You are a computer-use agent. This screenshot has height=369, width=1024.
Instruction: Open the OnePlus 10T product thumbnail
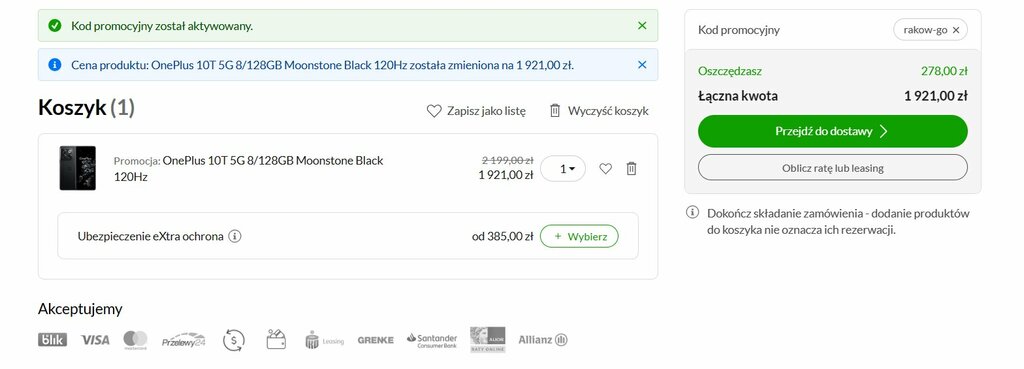[78, 168]
